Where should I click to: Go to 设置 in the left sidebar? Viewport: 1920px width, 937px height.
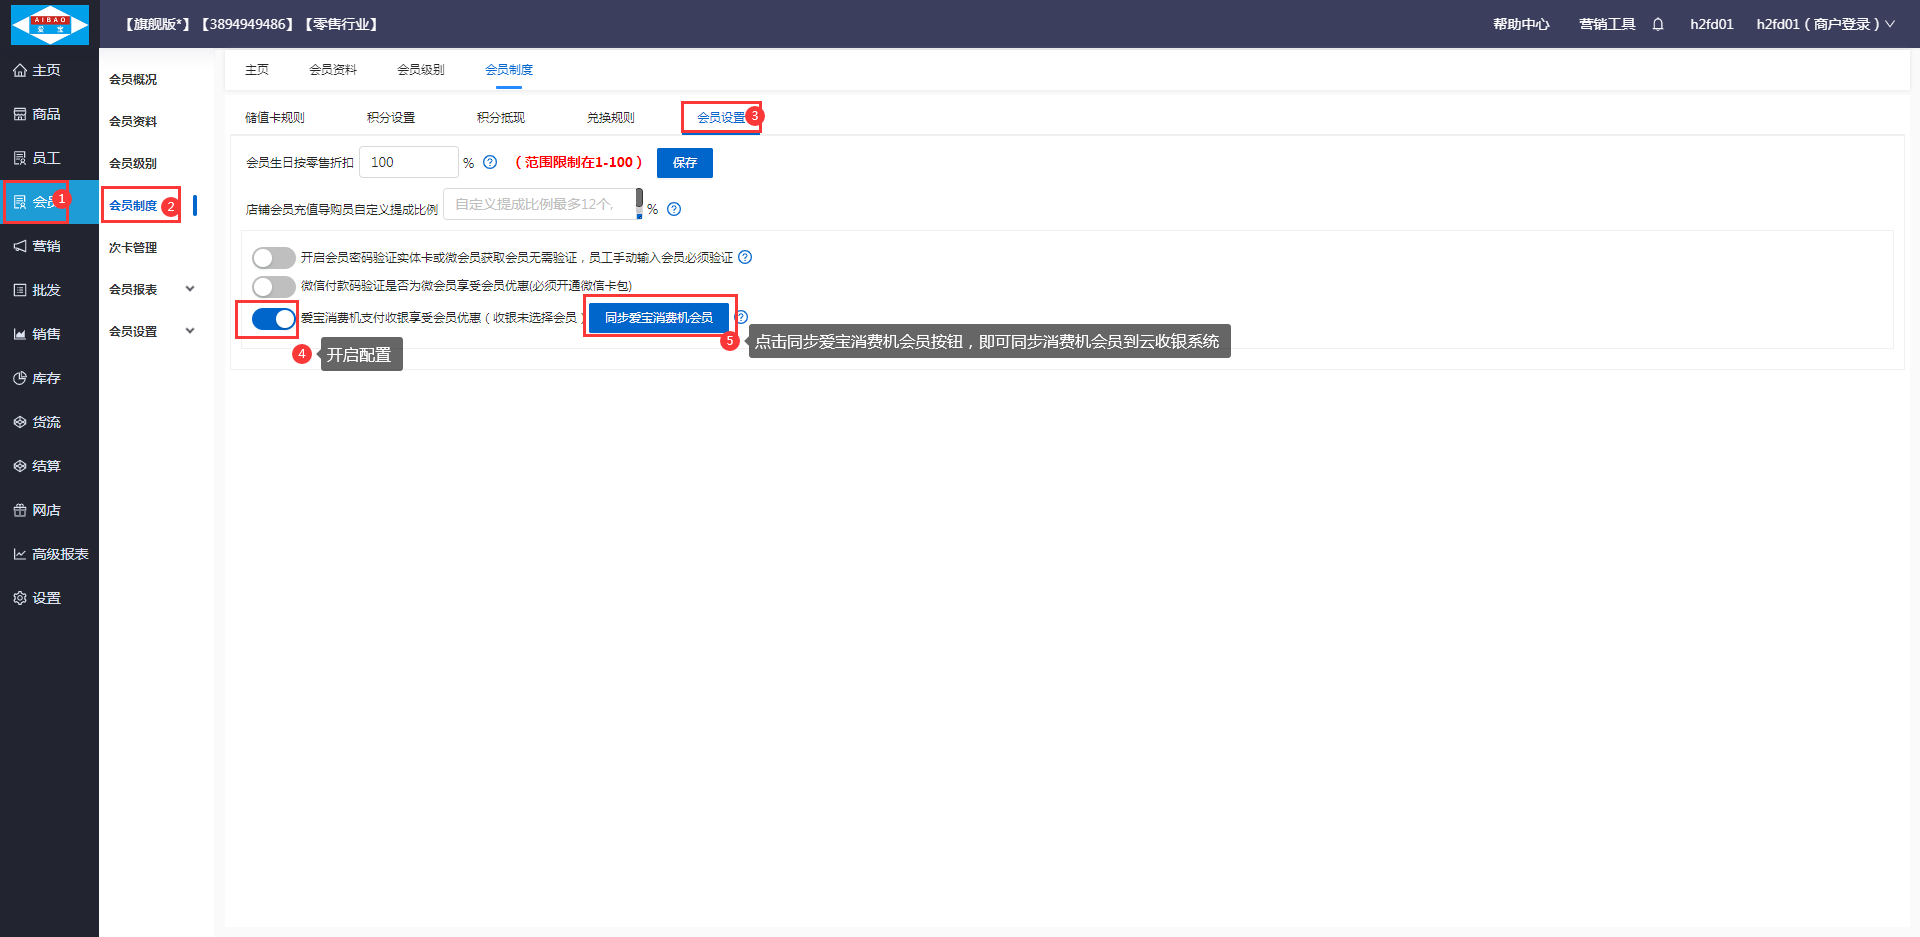[x=46, y=598]
